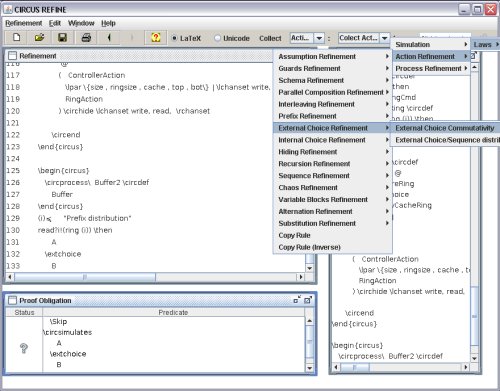Open Chaos Refinement submenu
500x391 pixels.
(x=333, y=188)
